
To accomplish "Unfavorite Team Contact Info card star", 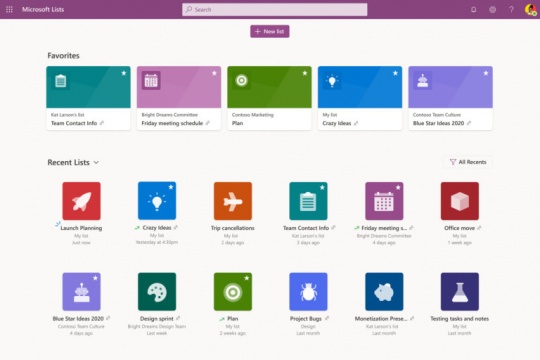I will coord(124,73).
